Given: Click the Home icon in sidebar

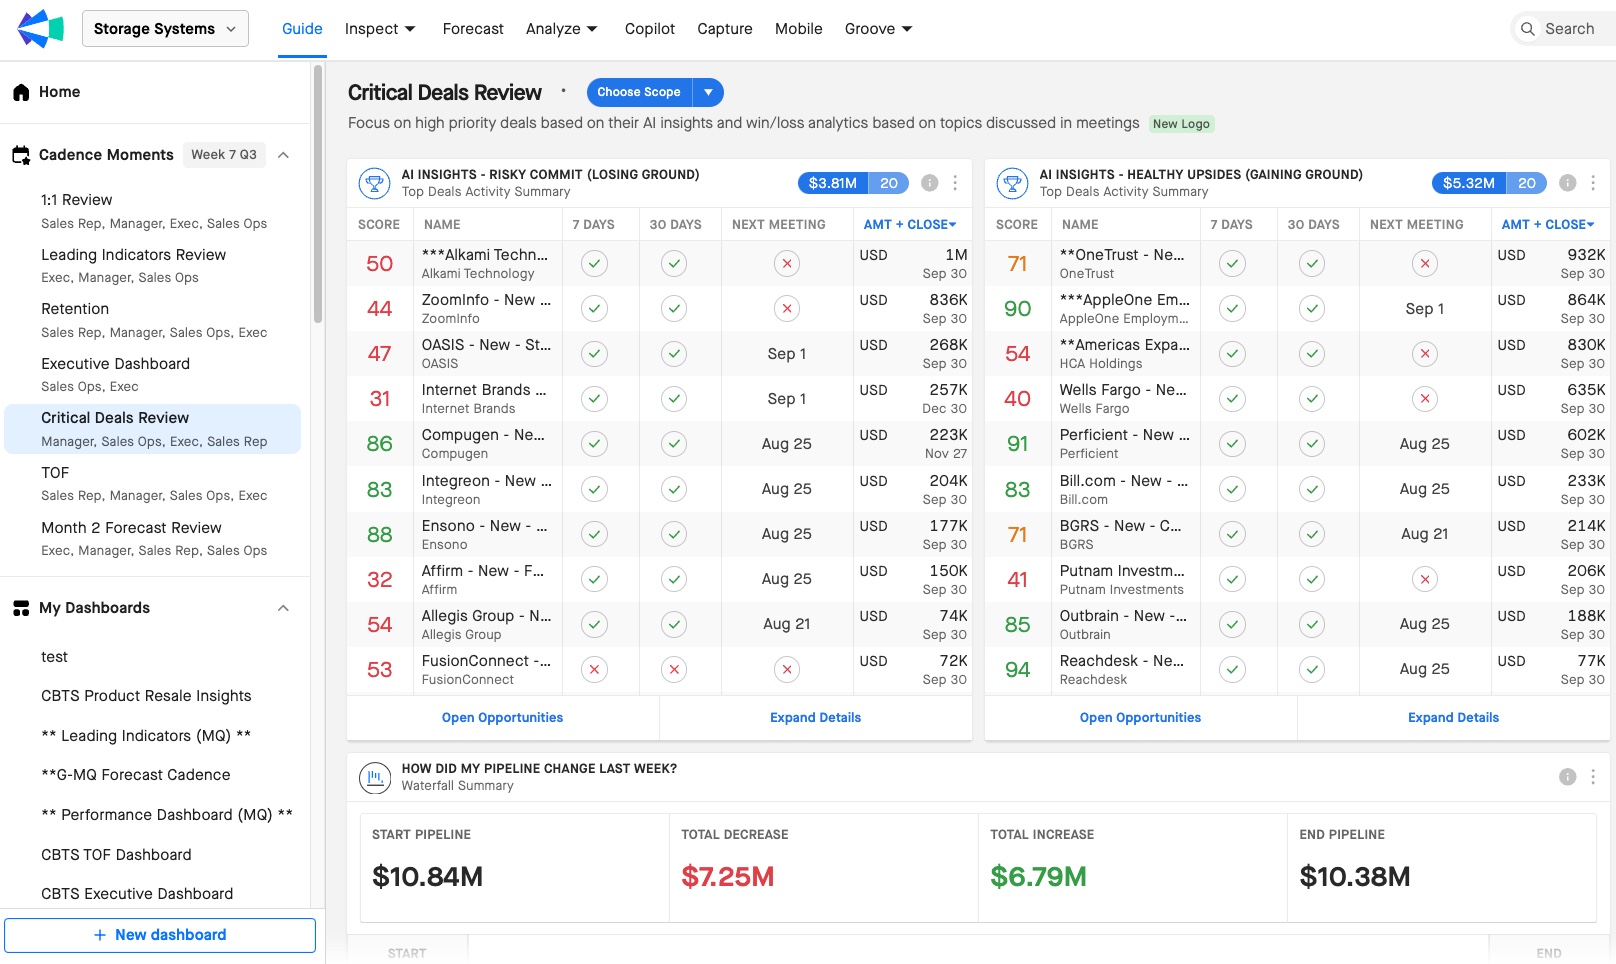Looking at the screenshot, I should click(21, 92).
